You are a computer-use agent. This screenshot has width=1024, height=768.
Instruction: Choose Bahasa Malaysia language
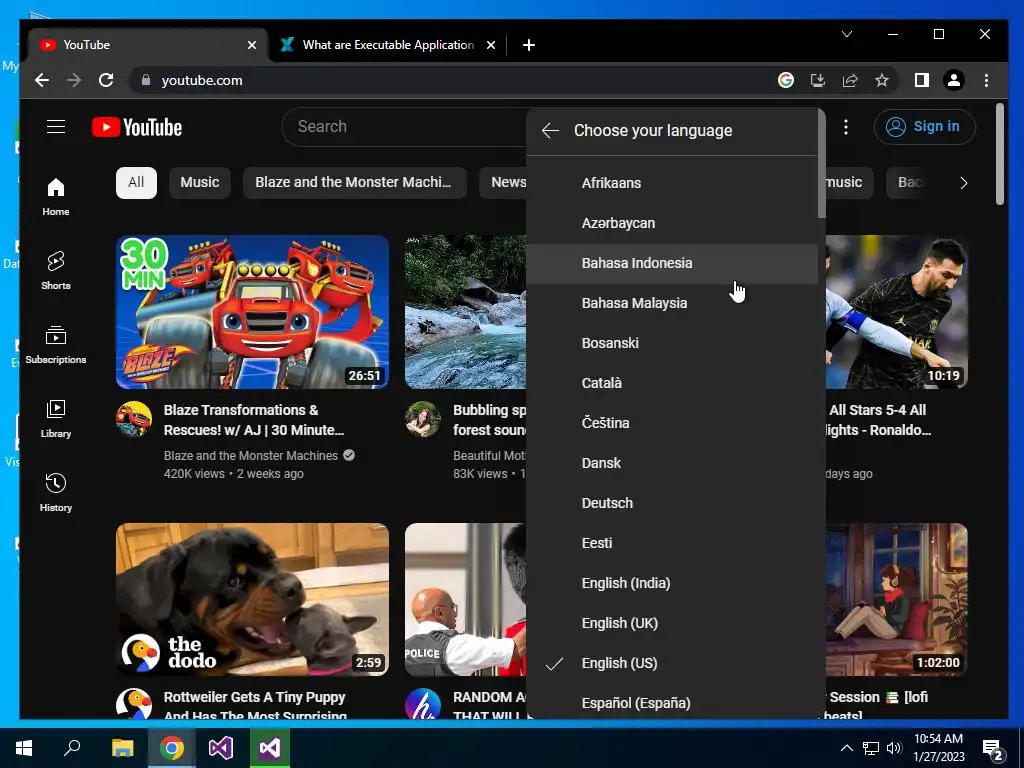coord(672,304)
